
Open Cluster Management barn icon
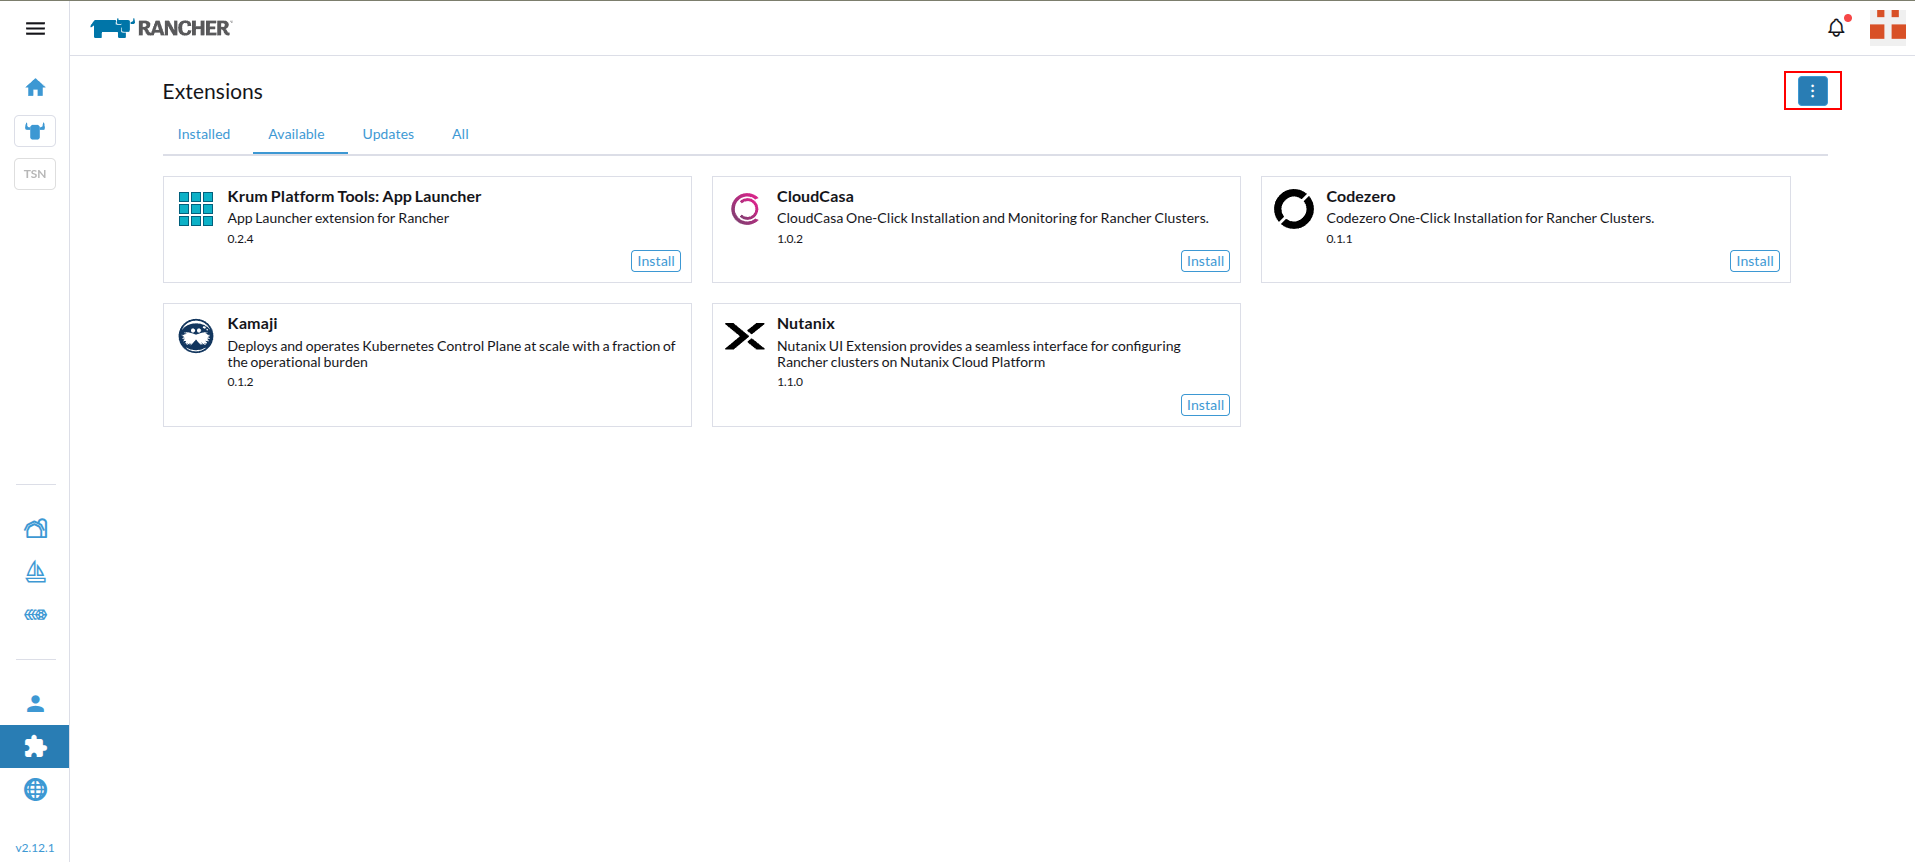(35, 528)
